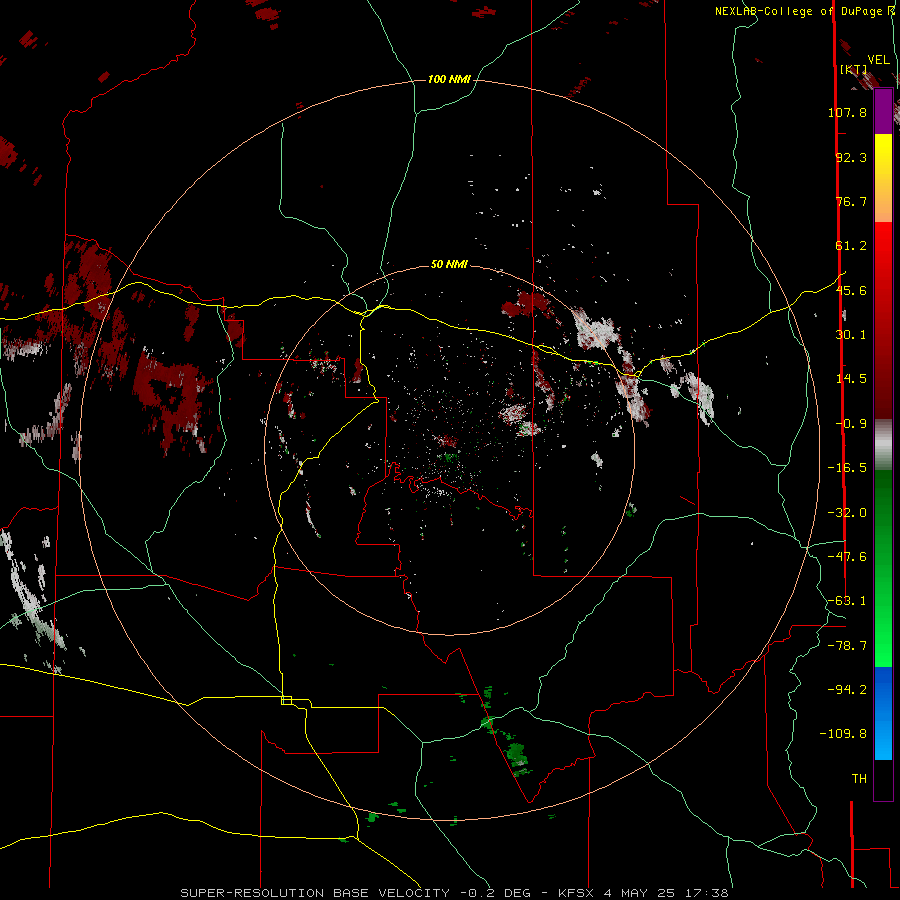Click the 30.1 value on velocity scale
The image size is (900, 900).
tap(851, 335)
